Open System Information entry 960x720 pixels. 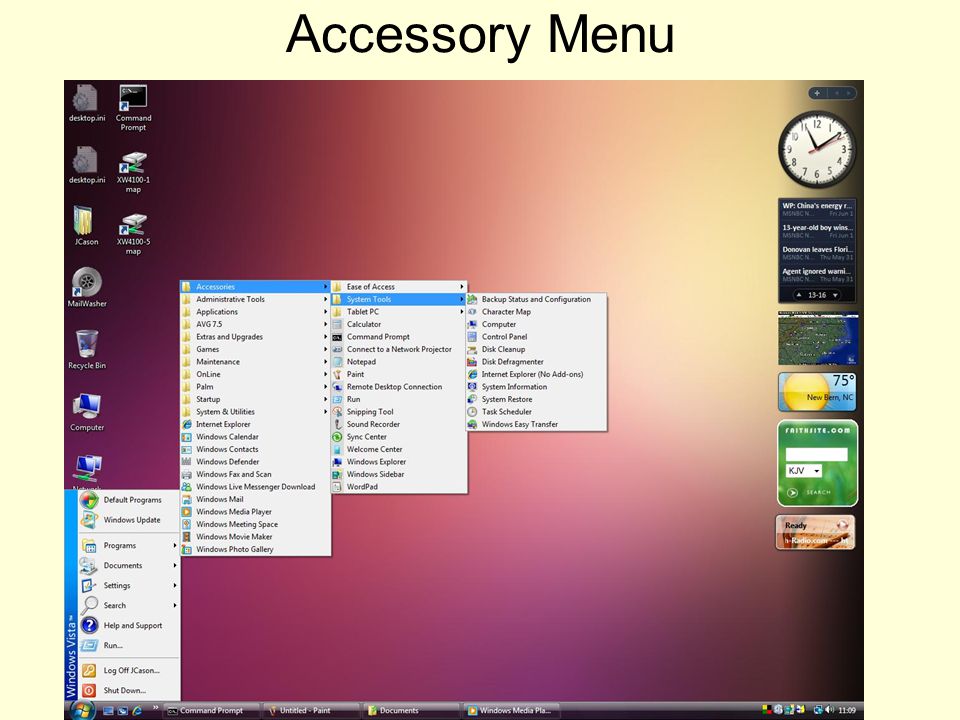point(536,386)
